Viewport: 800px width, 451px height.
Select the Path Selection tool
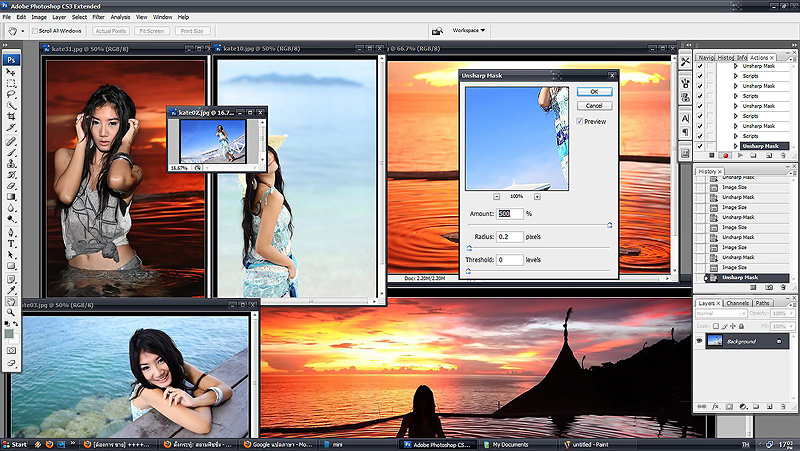(11, 255)
